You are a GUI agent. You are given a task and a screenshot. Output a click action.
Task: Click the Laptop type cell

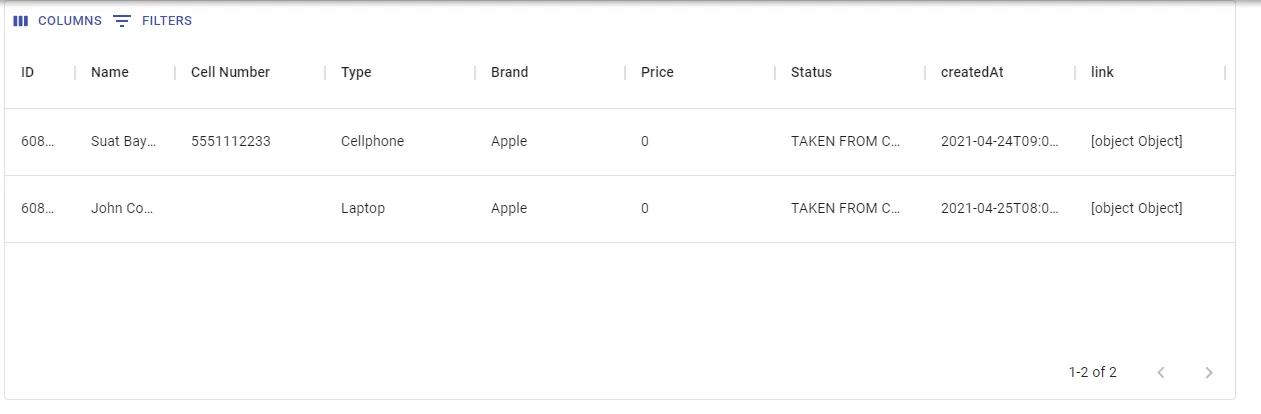coord(363,209)
